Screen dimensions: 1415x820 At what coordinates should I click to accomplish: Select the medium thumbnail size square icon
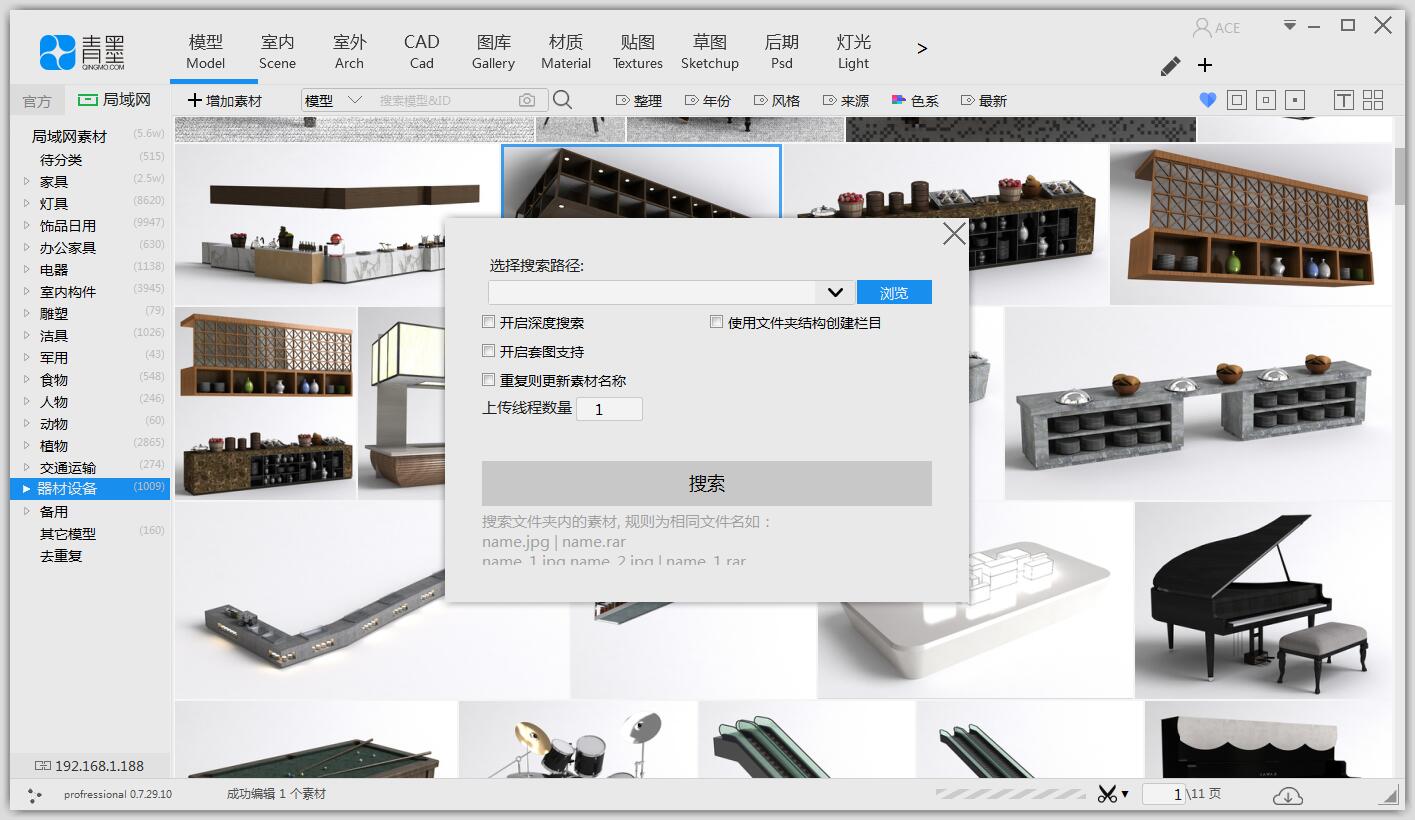coord(1266,100)
